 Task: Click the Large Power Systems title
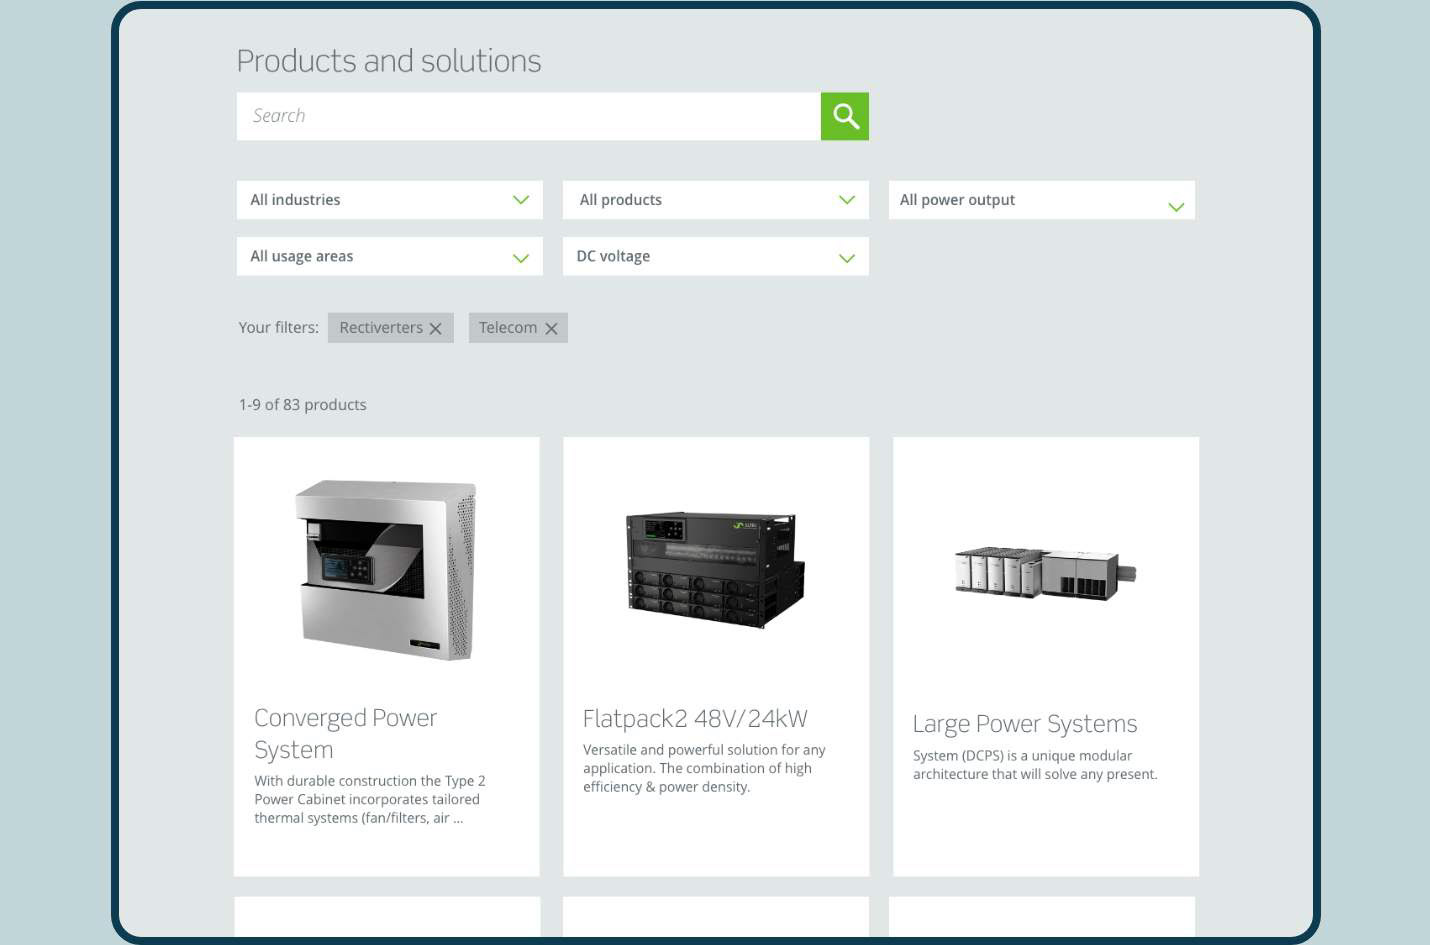(1025, 724)
